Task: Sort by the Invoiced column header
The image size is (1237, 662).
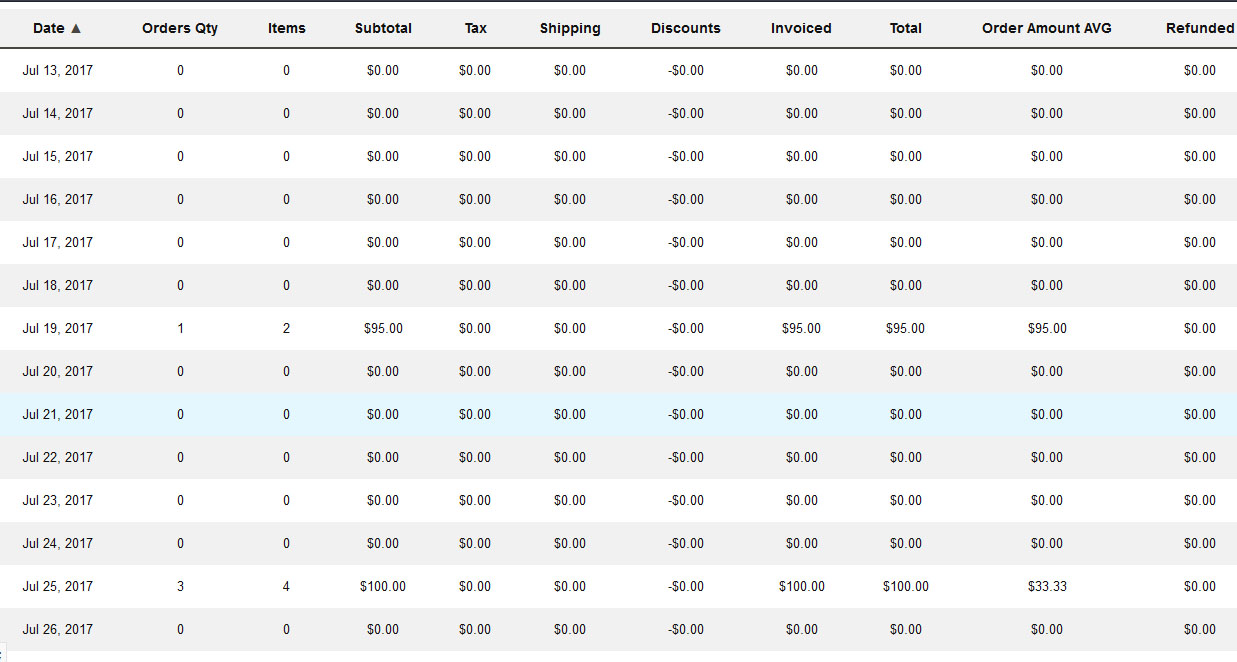Action: click(801, 28)
